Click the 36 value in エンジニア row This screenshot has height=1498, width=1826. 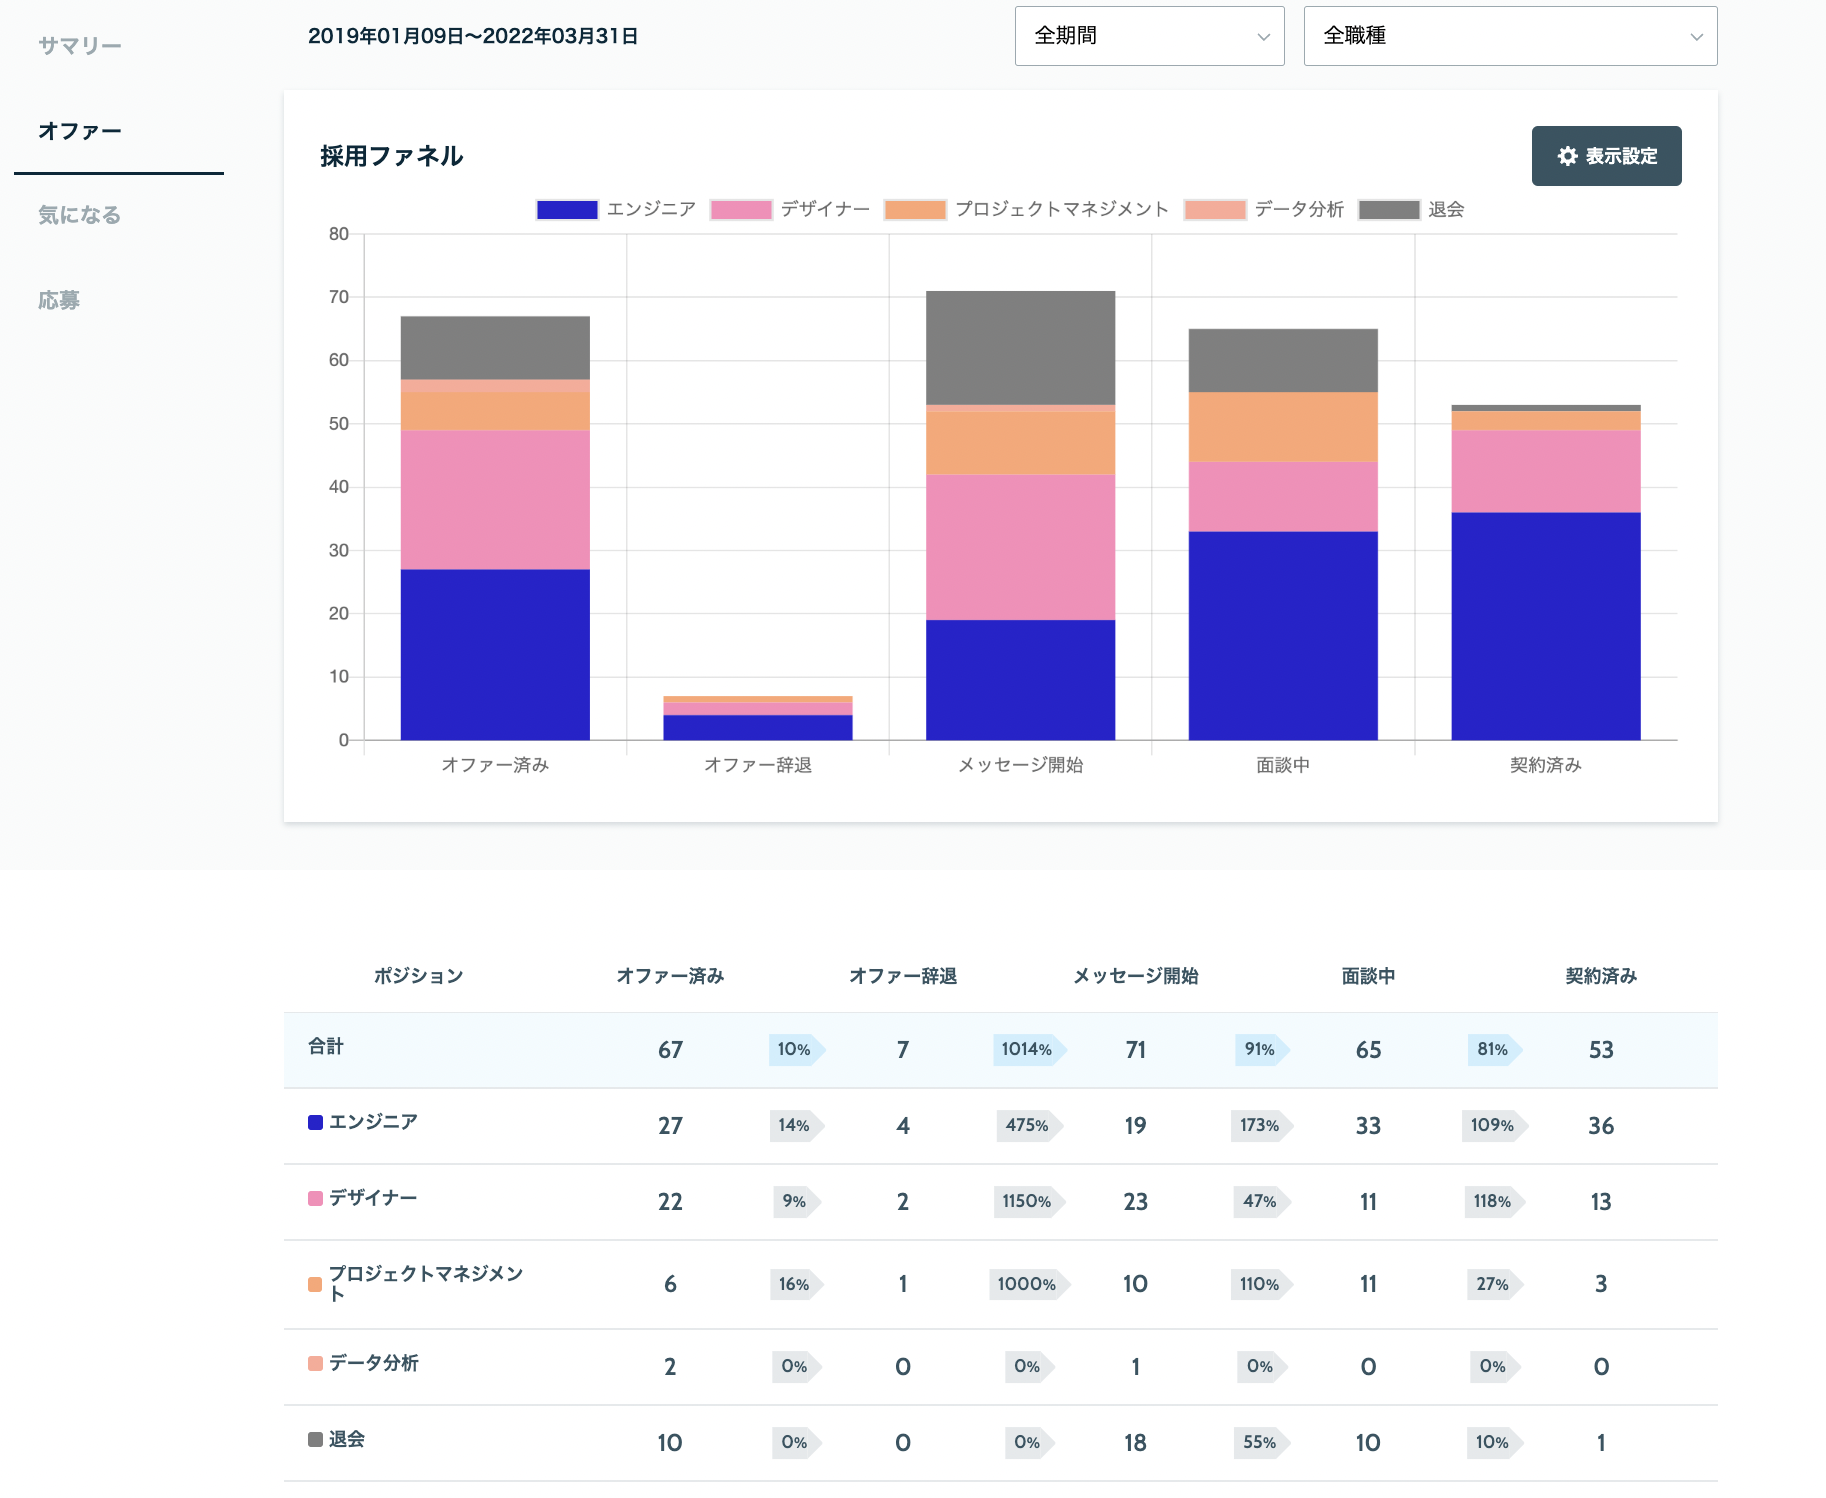click(1601, 1126)
